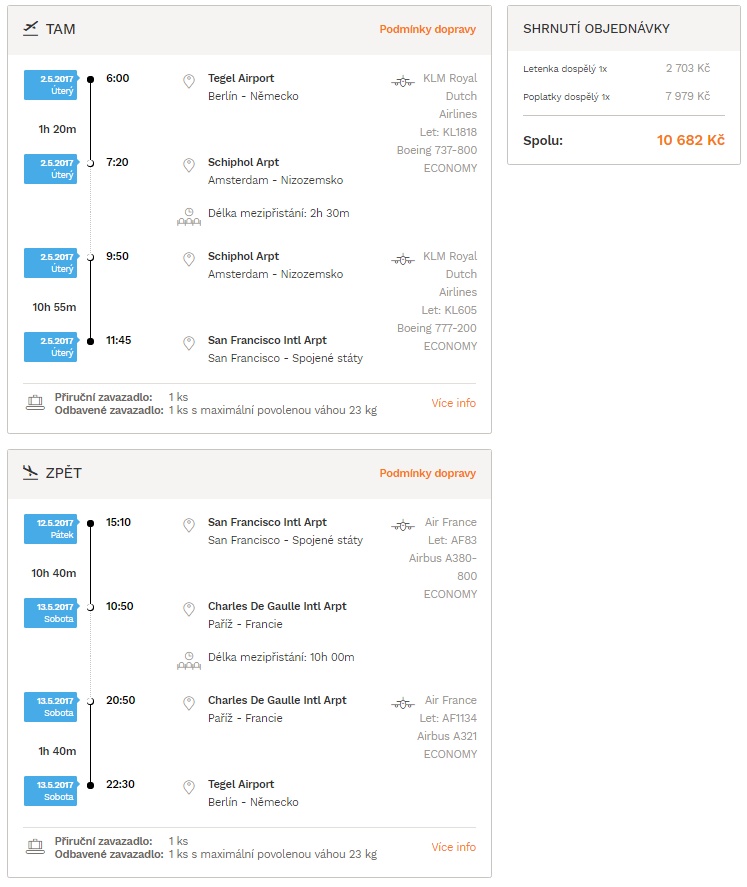The width and height of the screenshot is (747, 887).
Task: Click layover waiting icon for 2h 30m stop
Action: coord(189,217)
